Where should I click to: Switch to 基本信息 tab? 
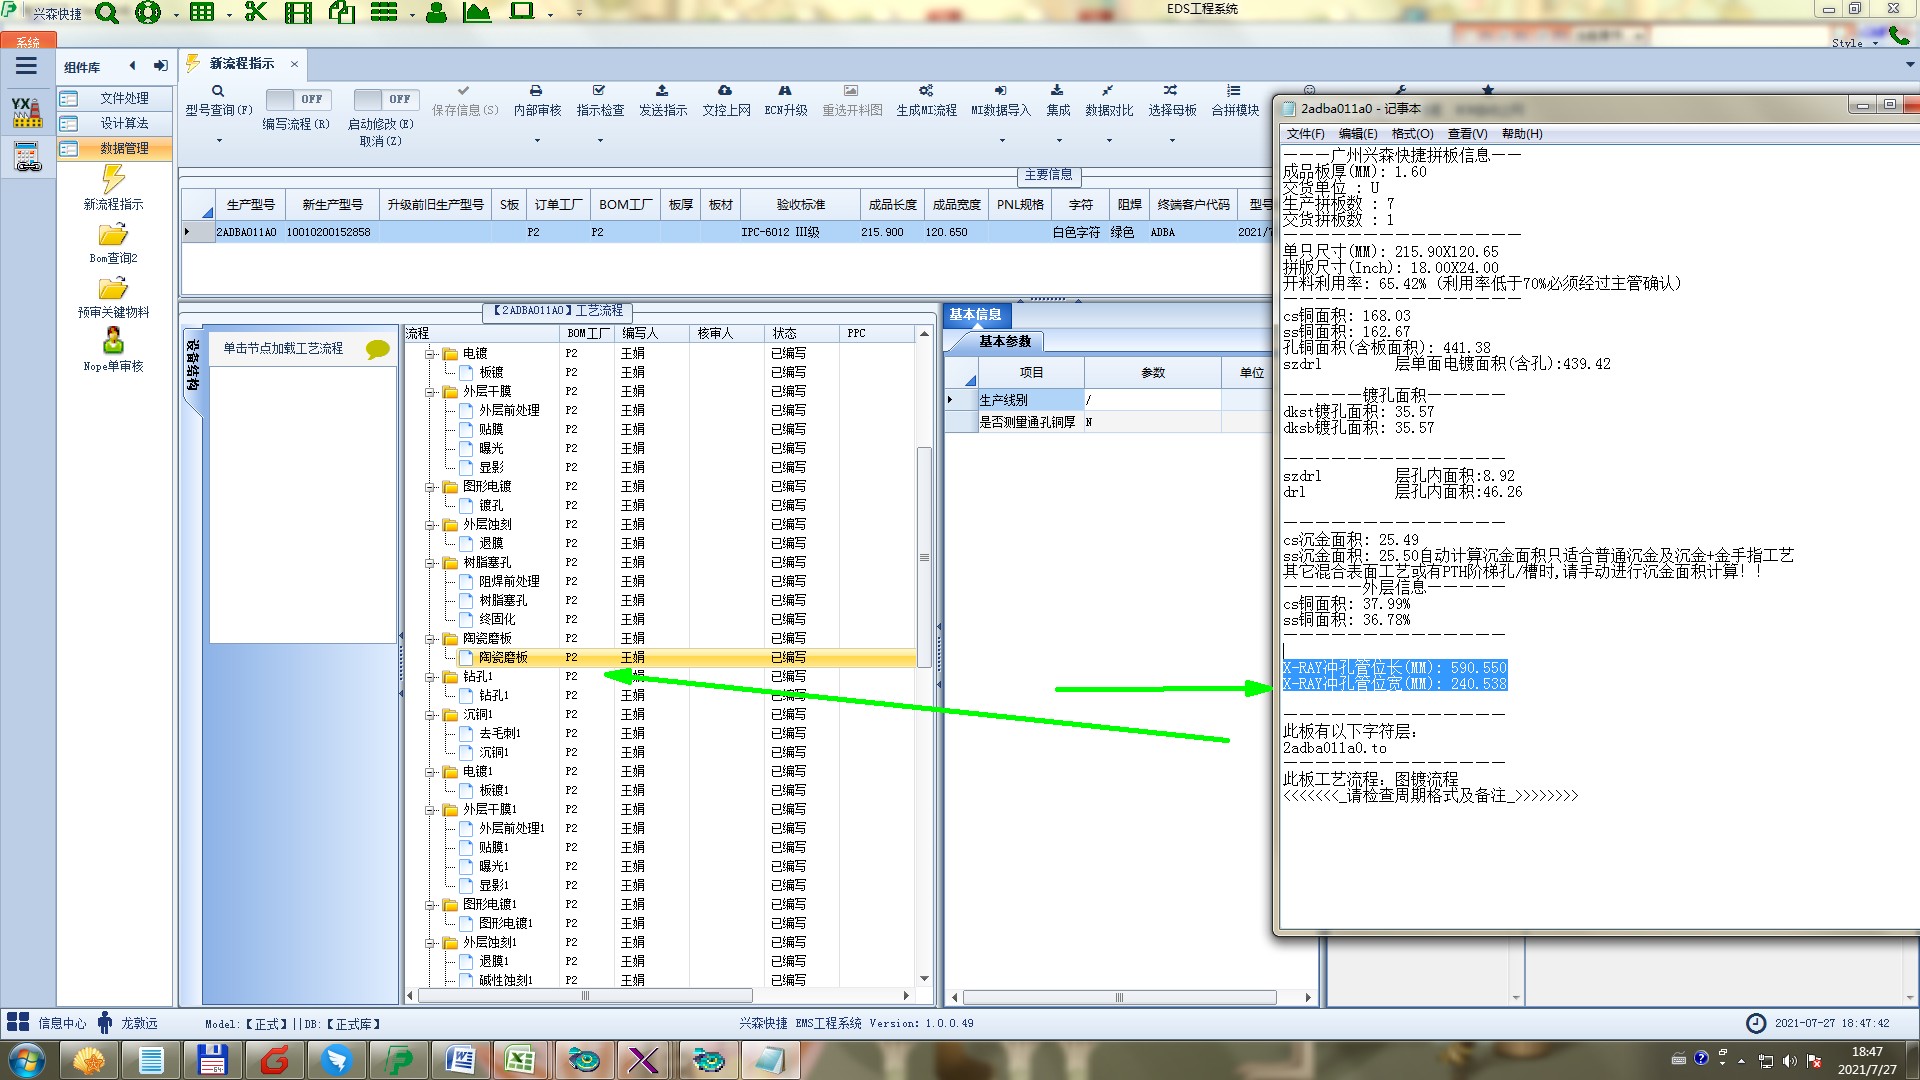[975, 315]
